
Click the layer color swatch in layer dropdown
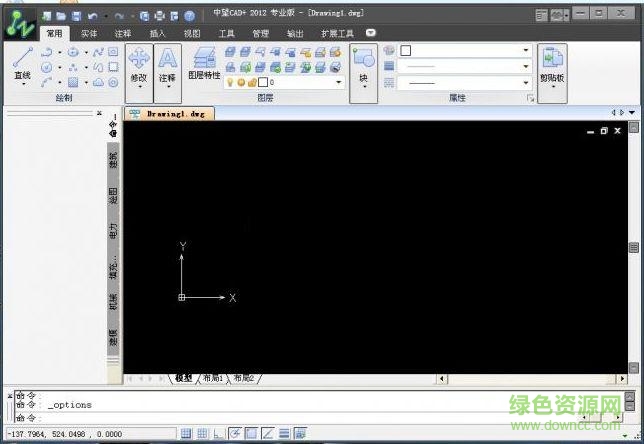pyautogui.click(x=263, y=83)
